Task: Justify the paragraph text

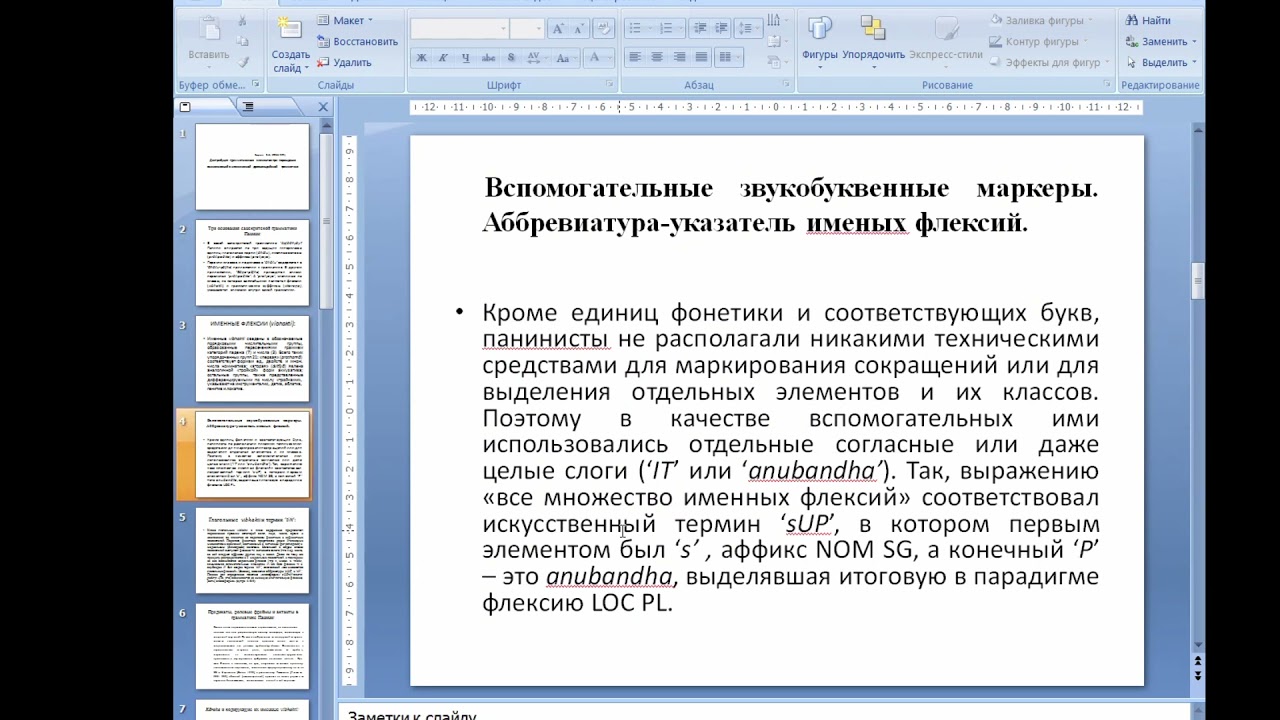Action: point(701,58)
